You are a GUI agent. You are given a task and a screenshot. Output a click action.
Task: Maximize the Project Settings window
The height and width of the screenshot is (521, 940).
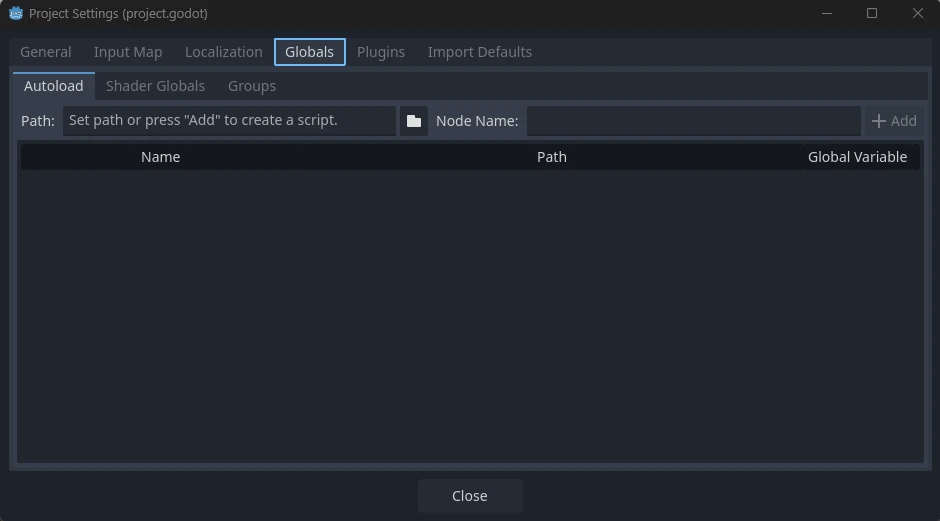pyautogui.click(x=872, y=14)
